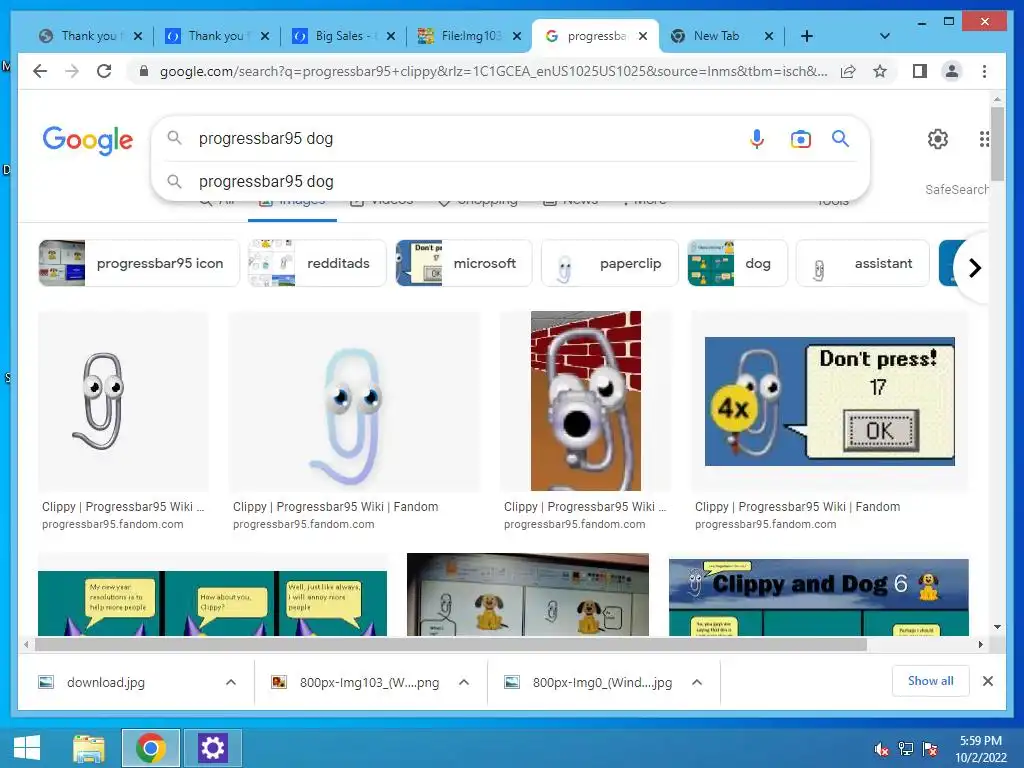
Task: Click the muted volume tray icon
Action: 882,749
